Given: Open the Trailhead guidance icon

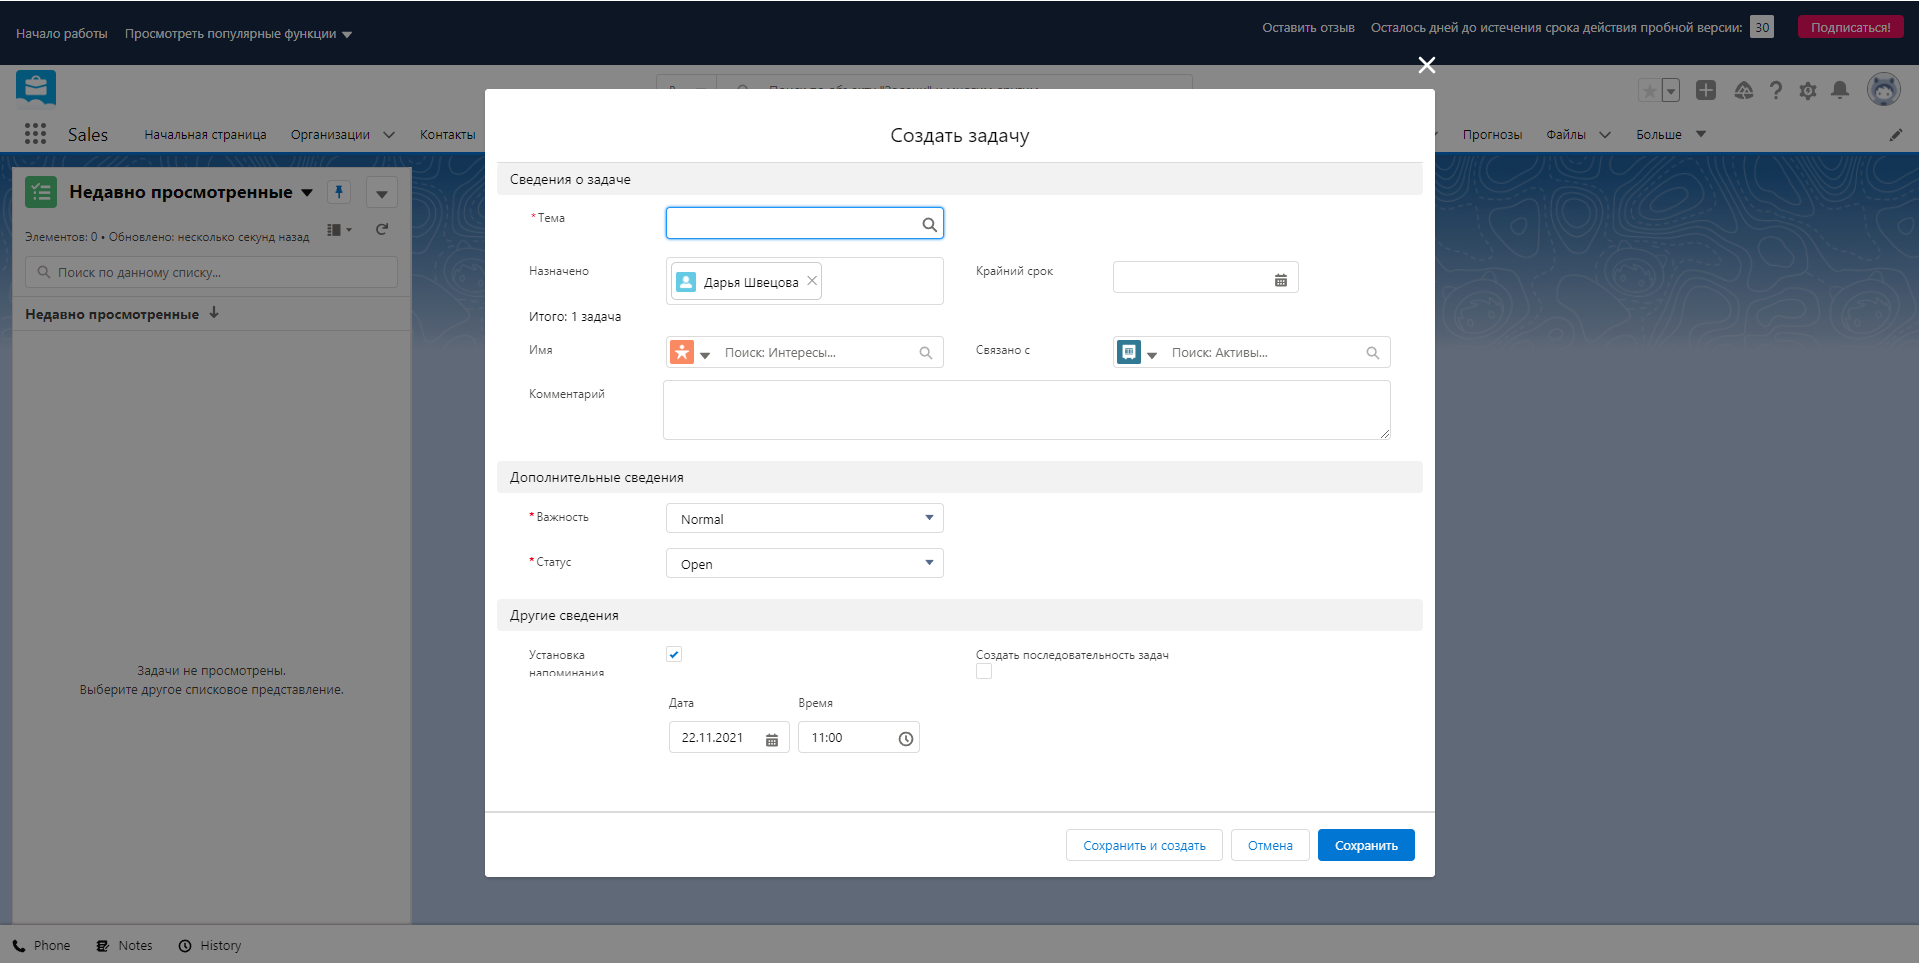Looking at the screenshot, I should point(1743,90).
